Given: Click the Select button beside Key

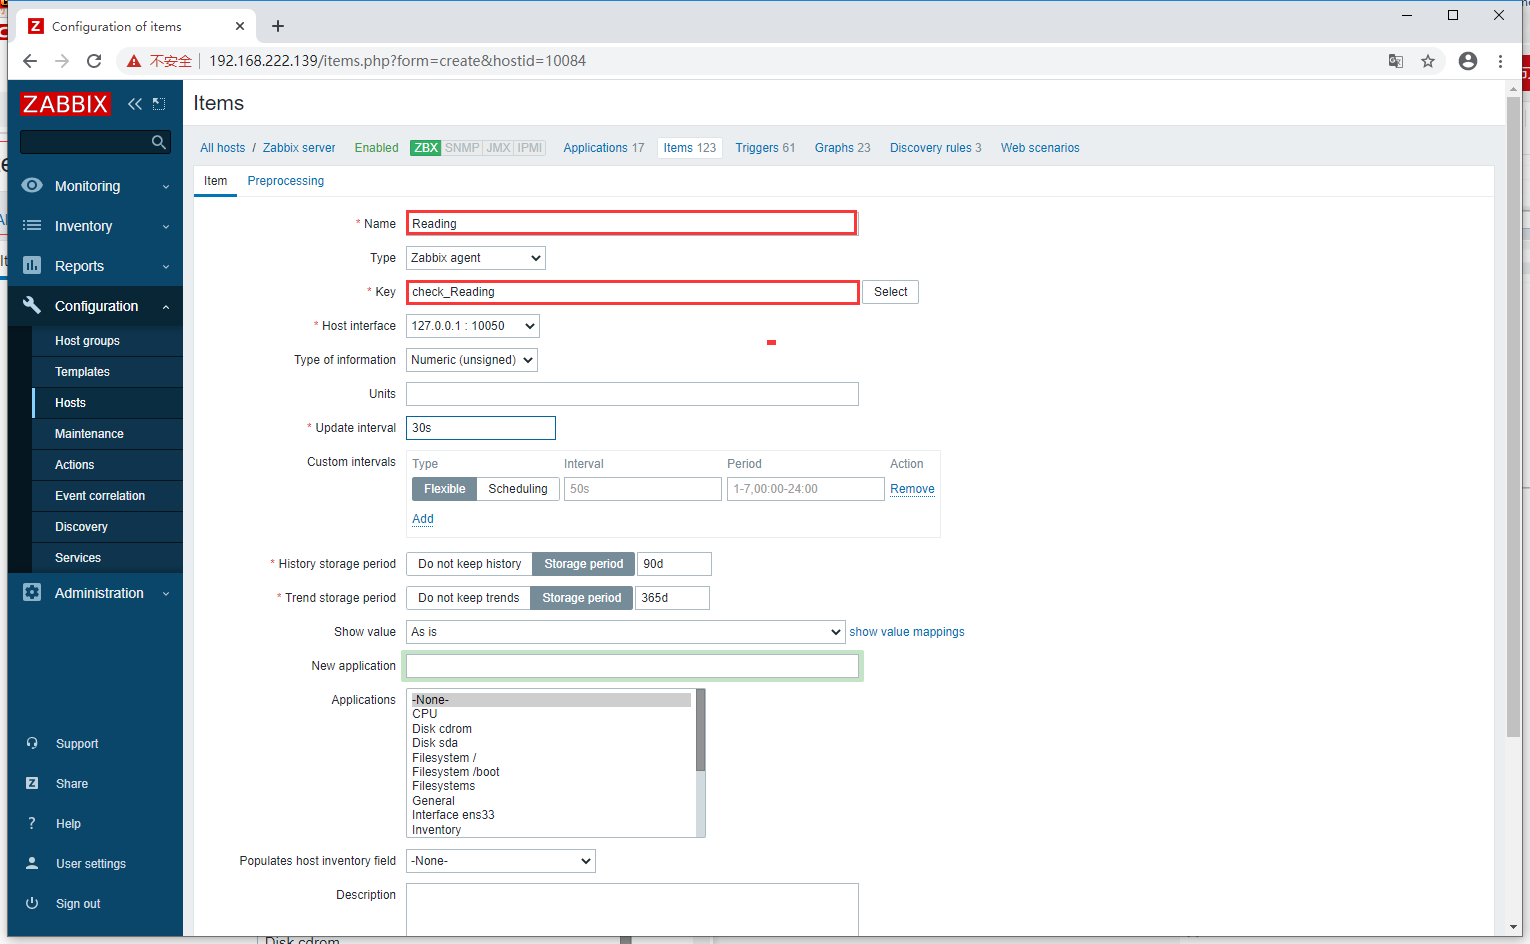Looking at the screenshot, I should [x=890, y=292].
